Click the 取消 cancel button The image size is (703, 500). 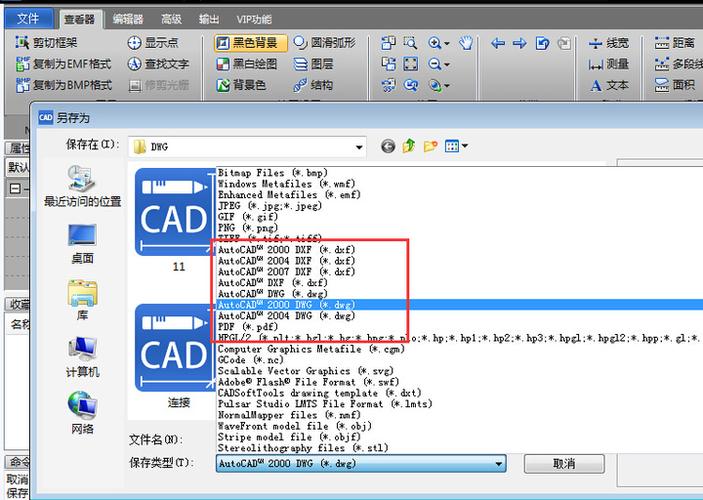564,464
